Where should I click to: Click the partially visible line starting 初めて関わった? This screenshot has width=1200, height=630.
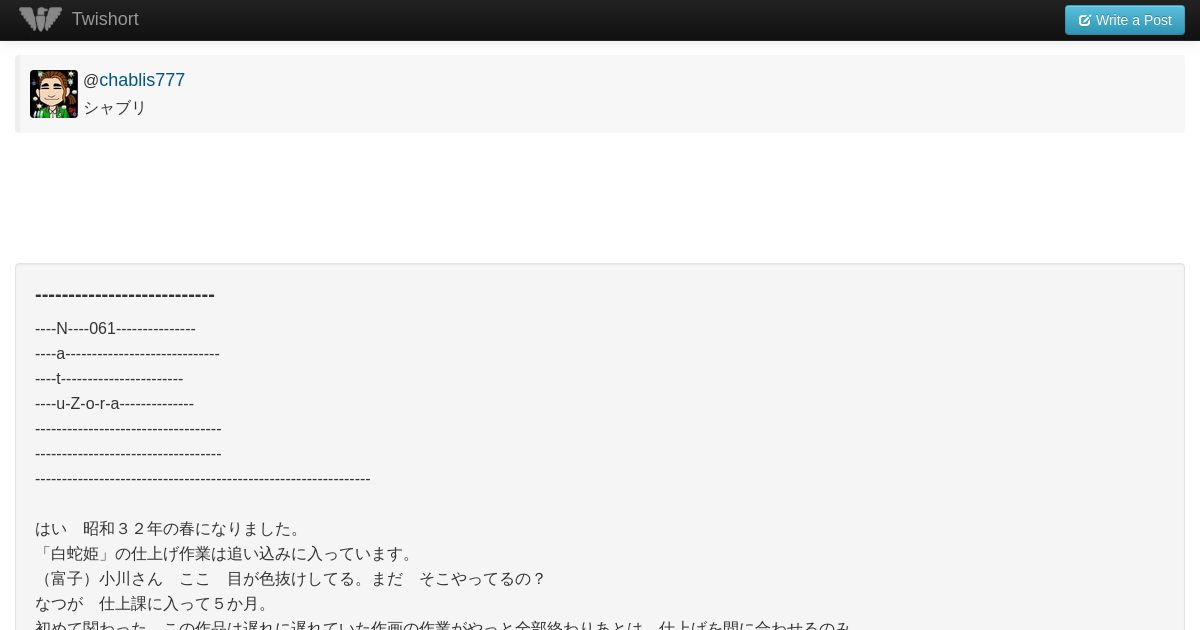pos(443,625)
